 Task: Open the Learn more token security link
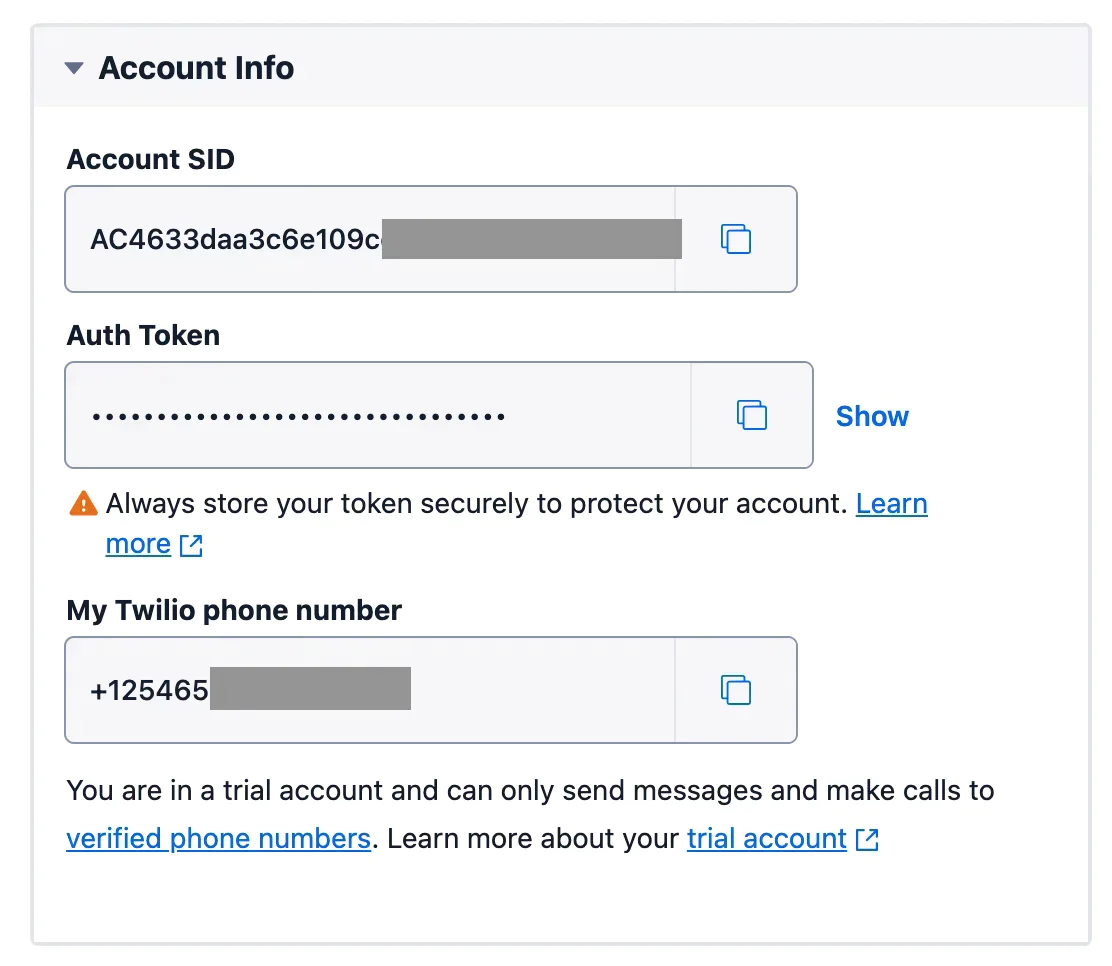[891, 504]
